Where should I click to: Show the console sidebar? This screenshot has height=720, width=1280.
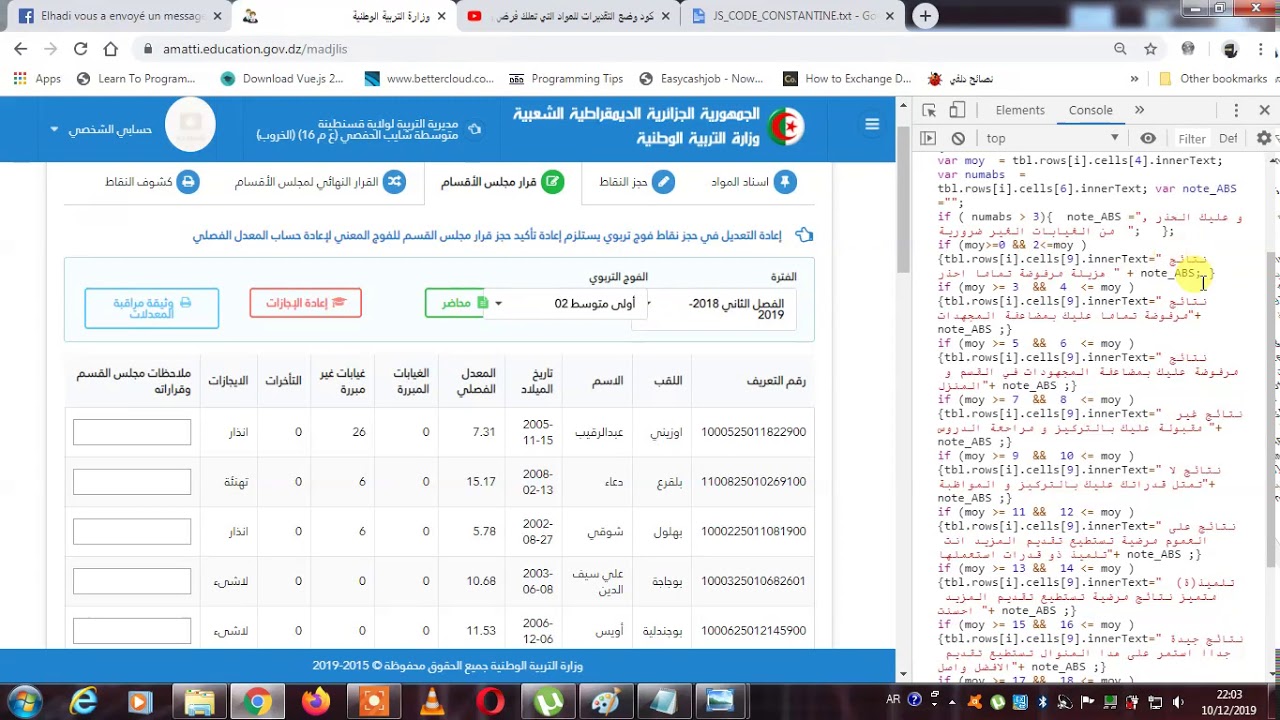click(928, 138)
